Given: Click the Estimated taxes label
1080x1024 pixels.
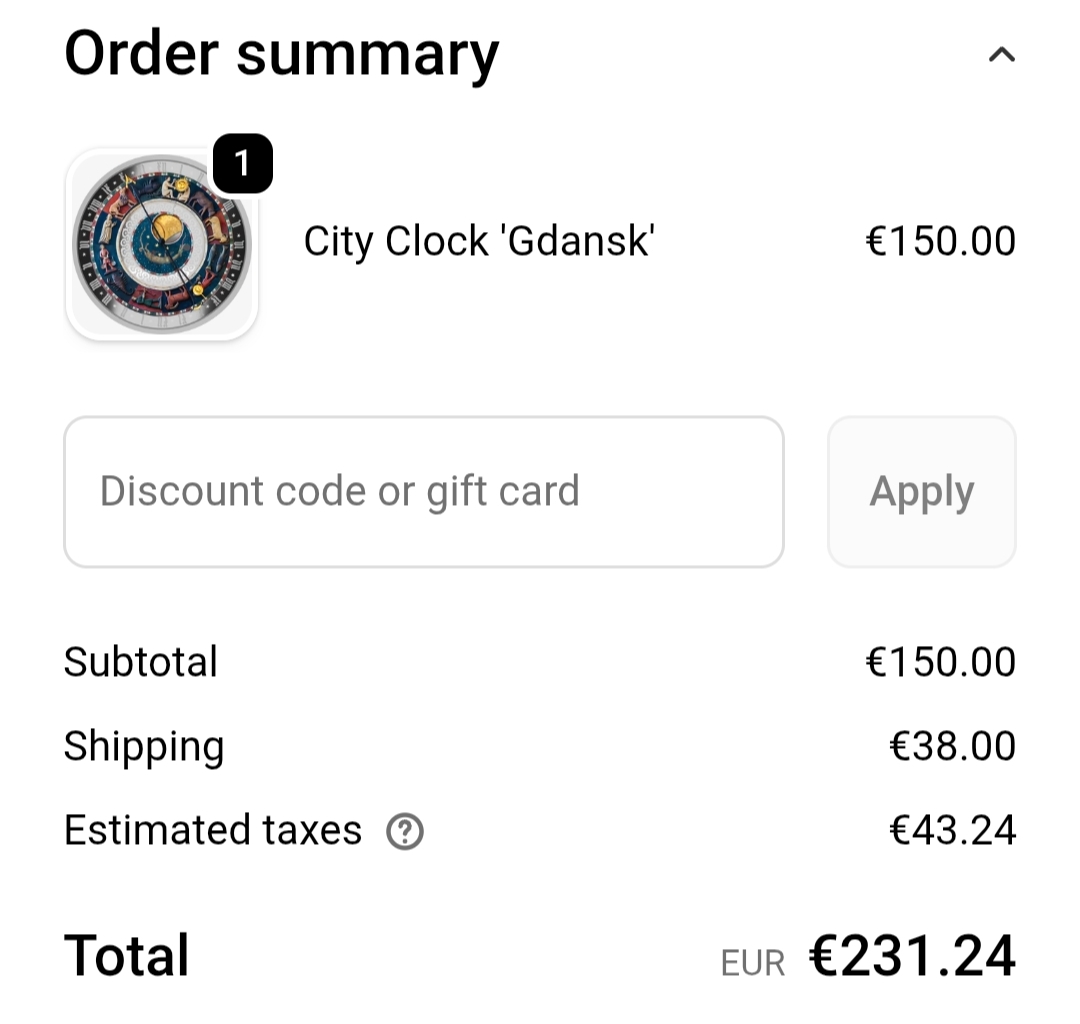Looking at the screenshot, I should pyautogui.click(x=213, y=831).
